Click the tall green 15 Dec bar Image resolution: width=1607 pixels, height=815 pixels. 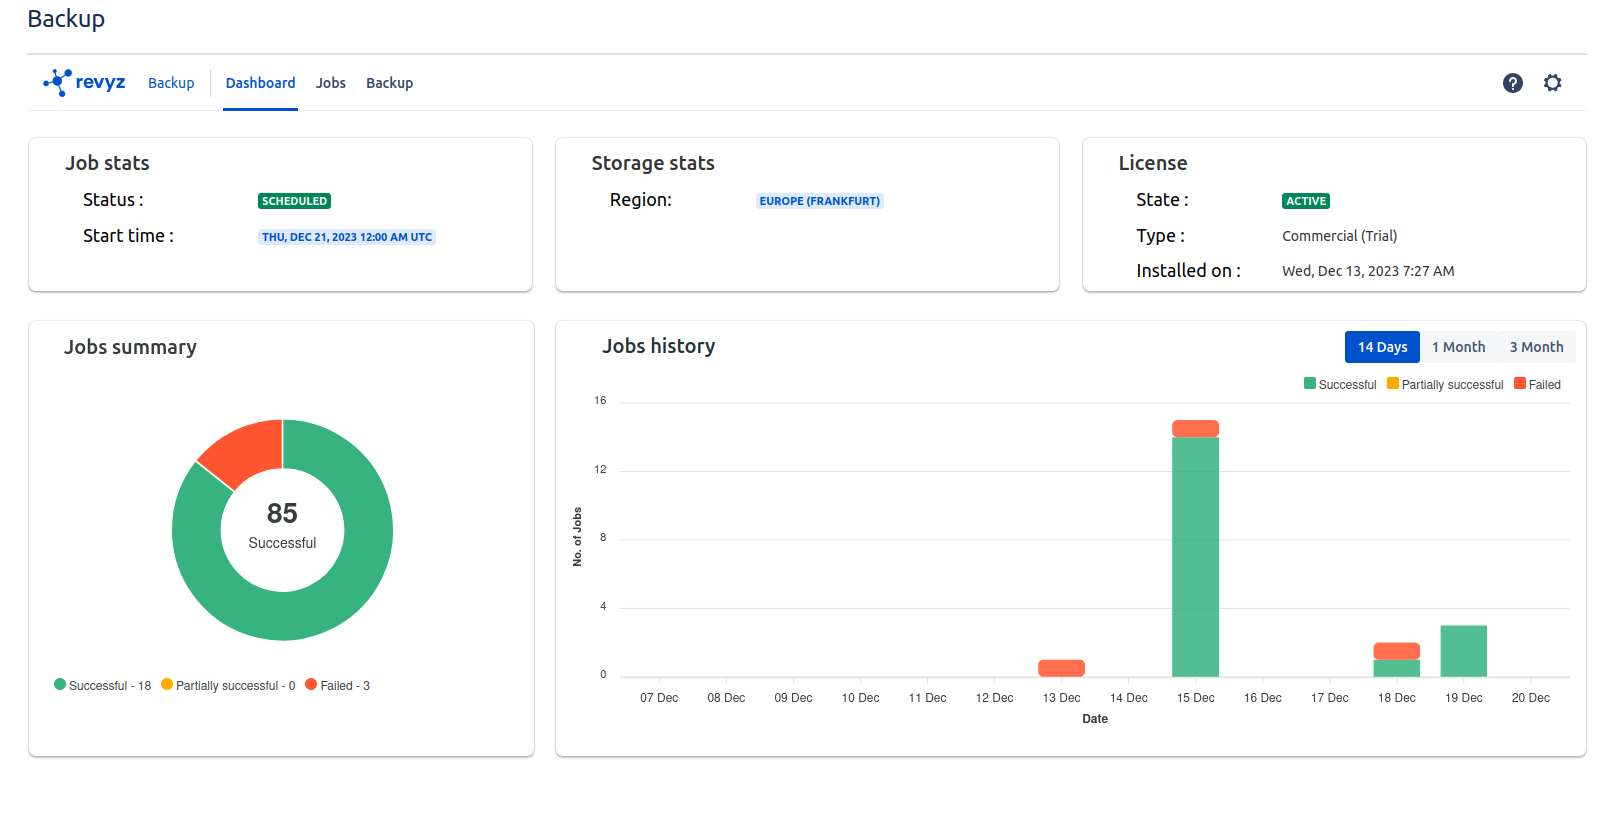click(x=1195, y=560)
